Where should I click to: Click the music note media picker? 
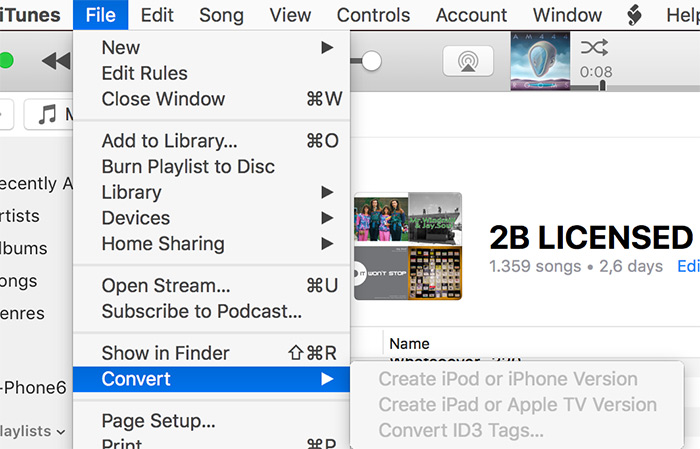(x=49, y=115)
